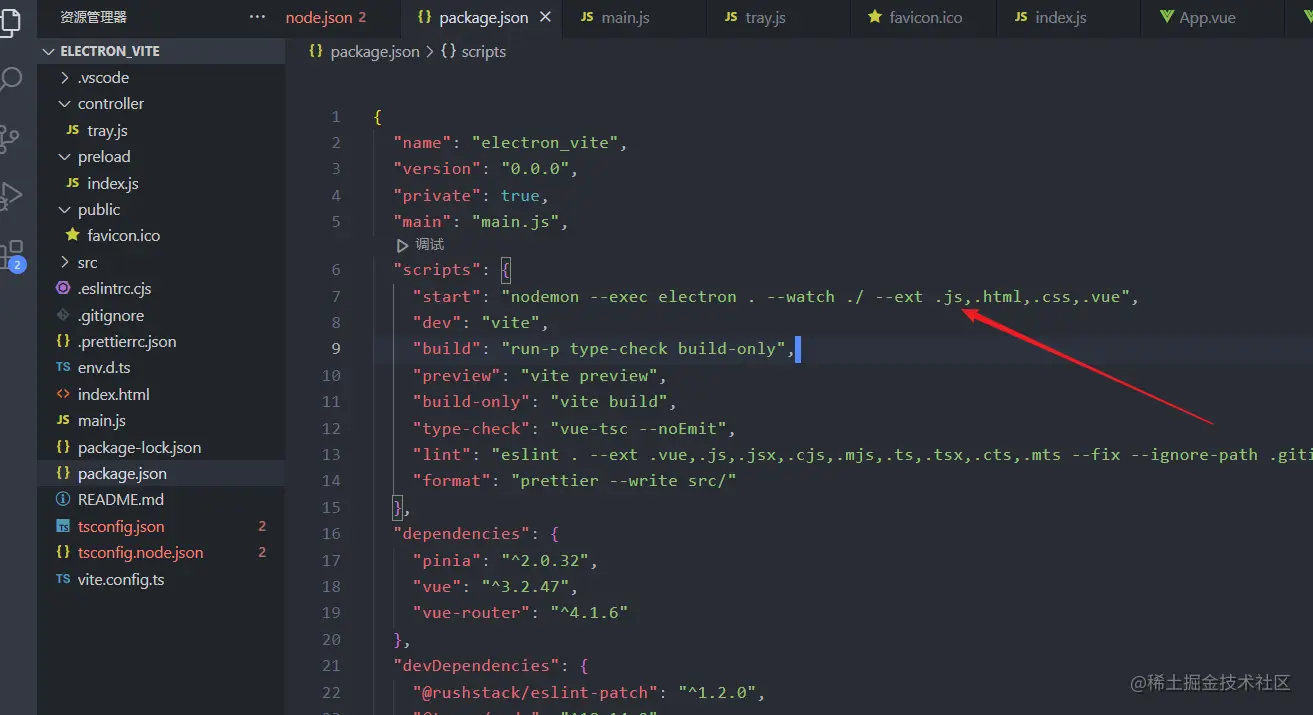1313x715 pixels.
Task: Collapse the public folder
Action: [161, 209]
